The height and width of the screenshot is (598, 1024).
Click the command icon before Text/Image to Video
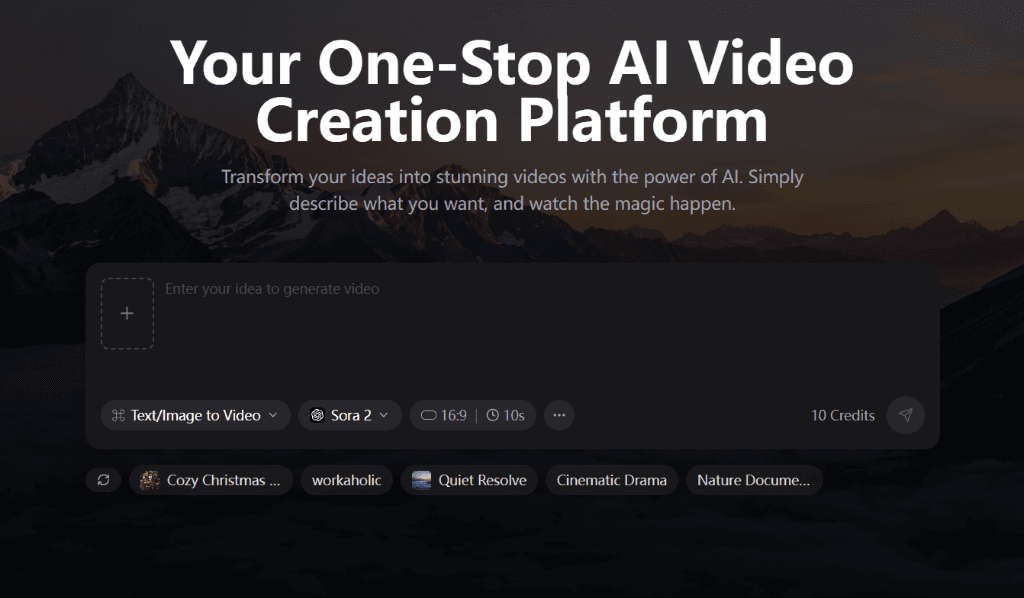tap(120, 415)
